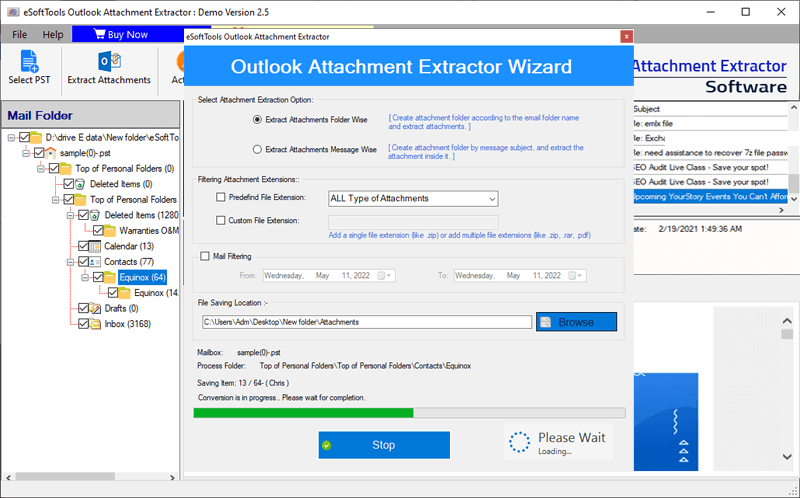Select 'SEO Audit Live Class' first message row

[710, 167]
